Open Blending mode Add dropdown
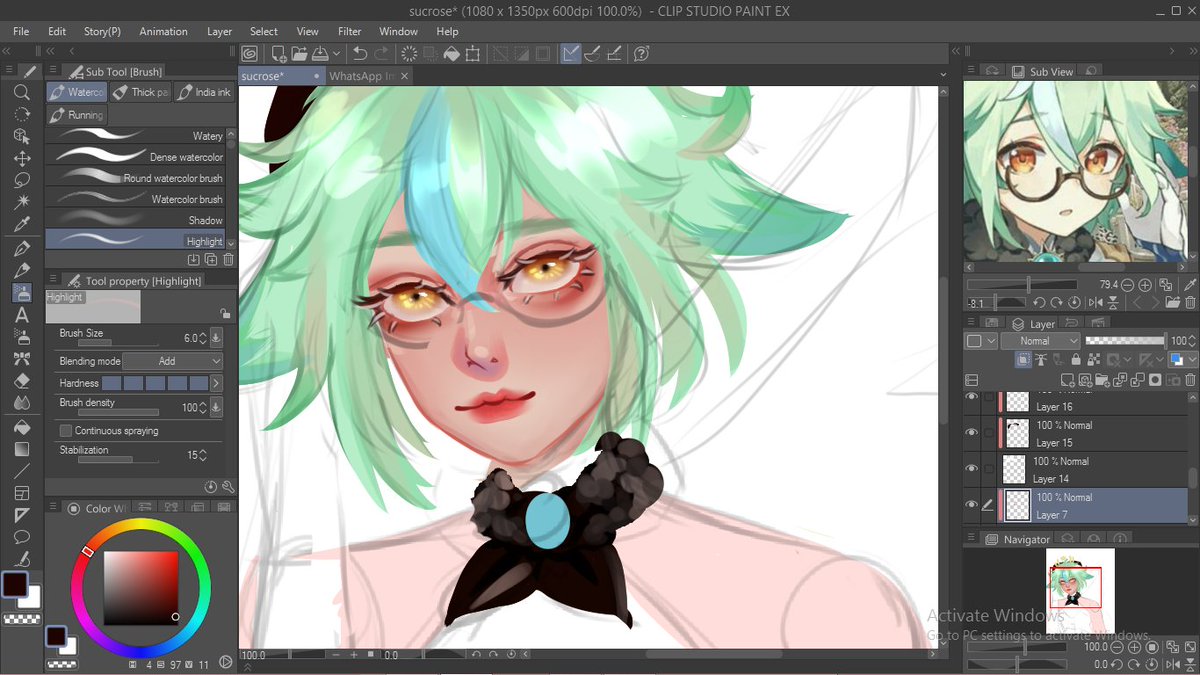The width and height of the screenshot is (1200, 675). pos(174,361)
